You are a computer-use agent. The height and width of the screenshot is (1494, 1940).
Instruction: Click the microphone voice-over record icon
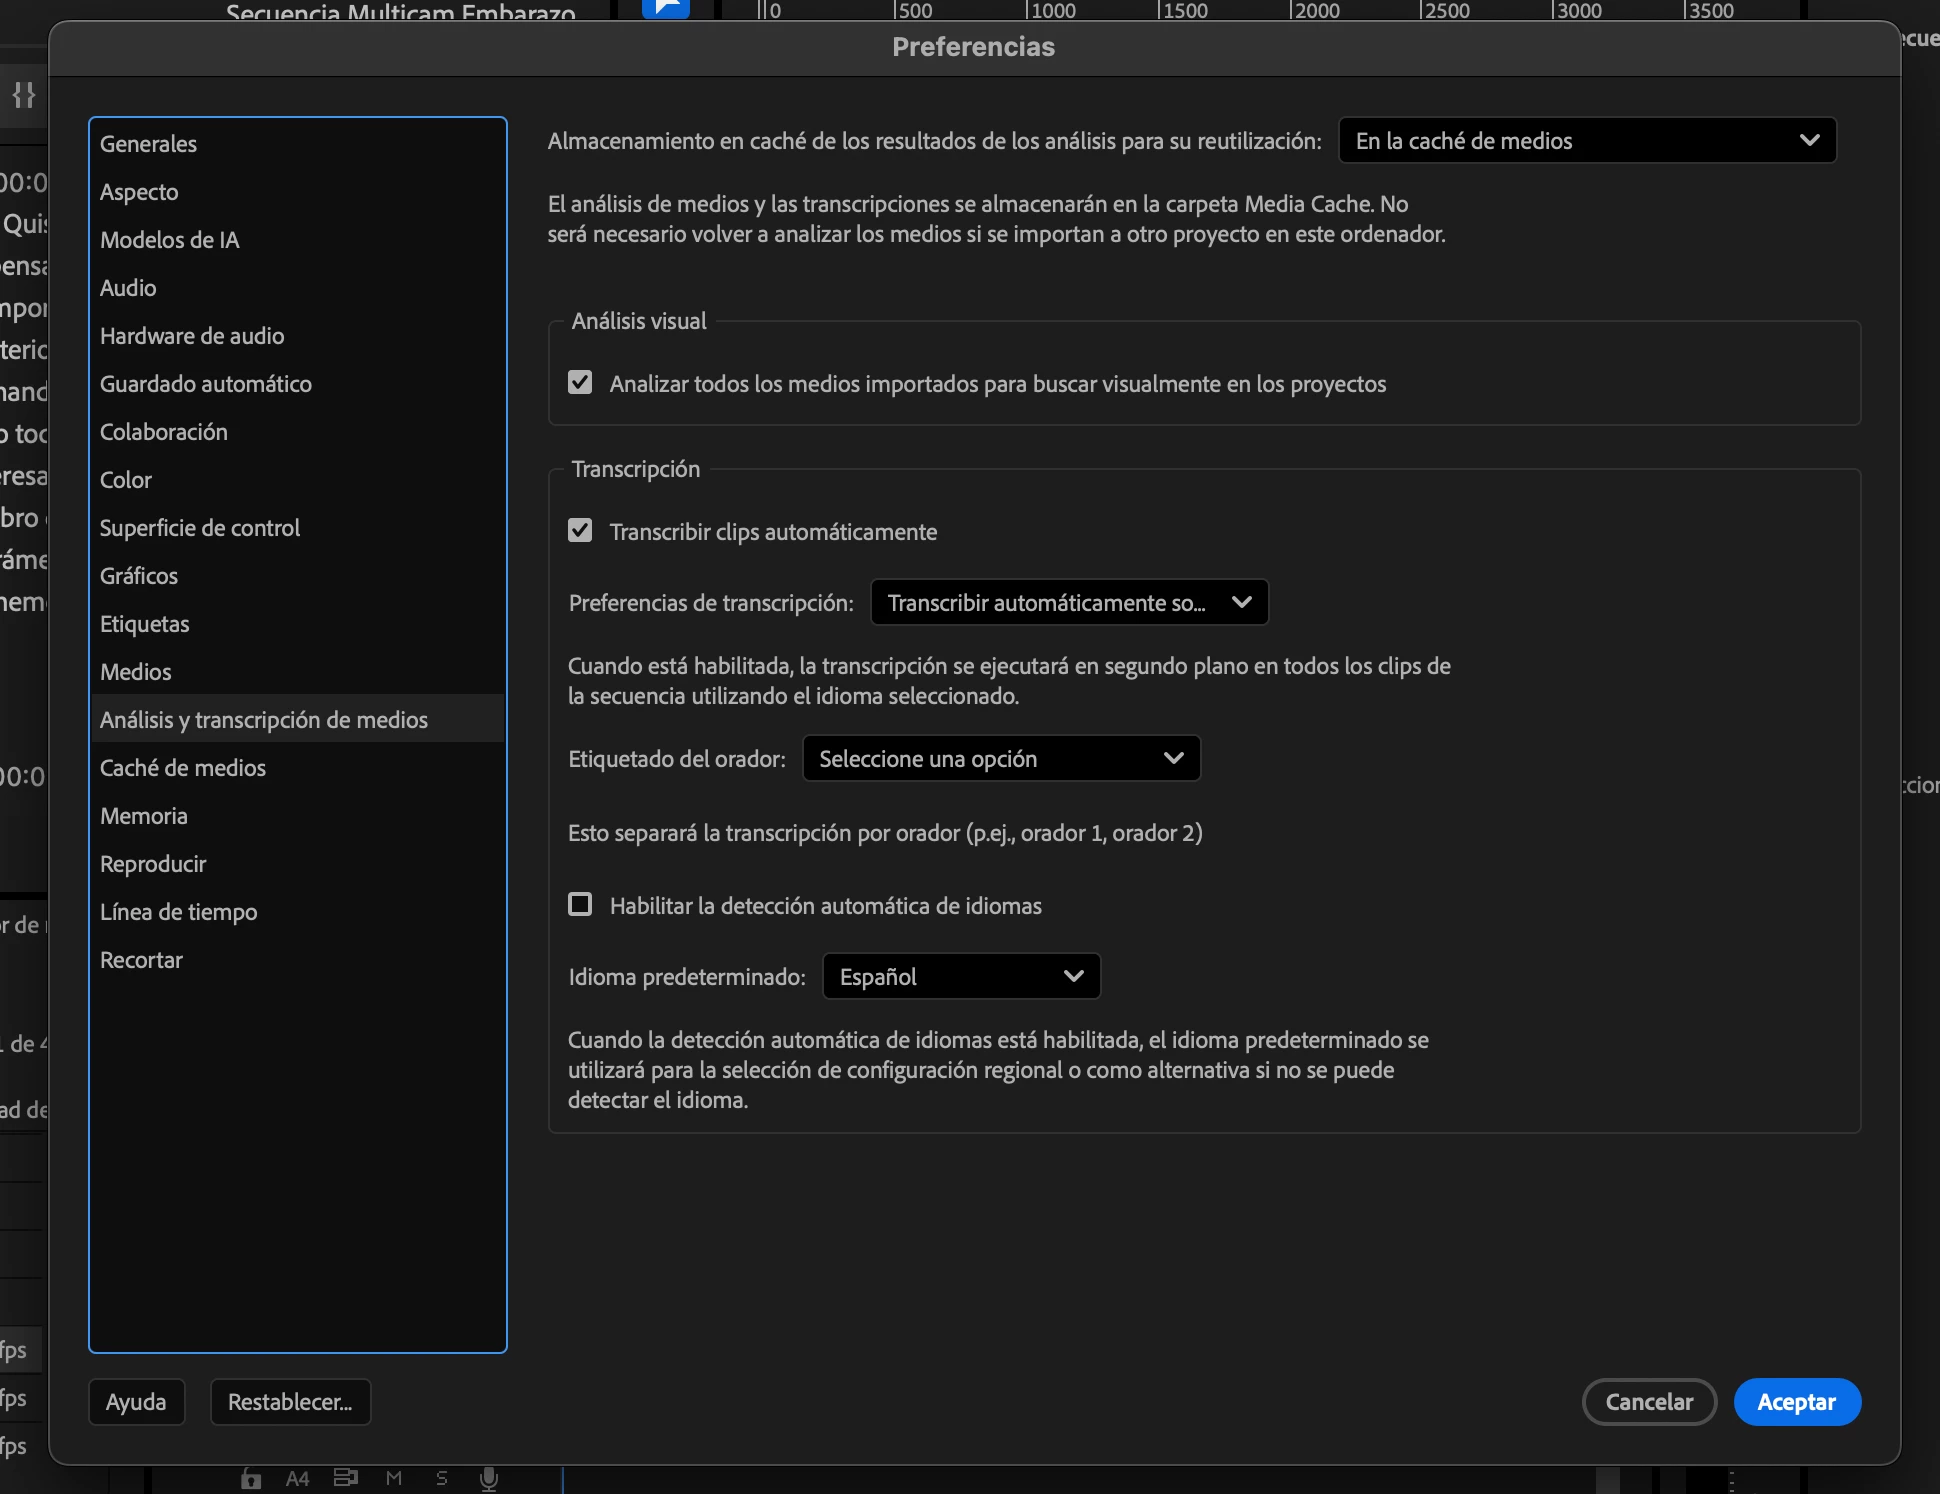coord(489,1479)
